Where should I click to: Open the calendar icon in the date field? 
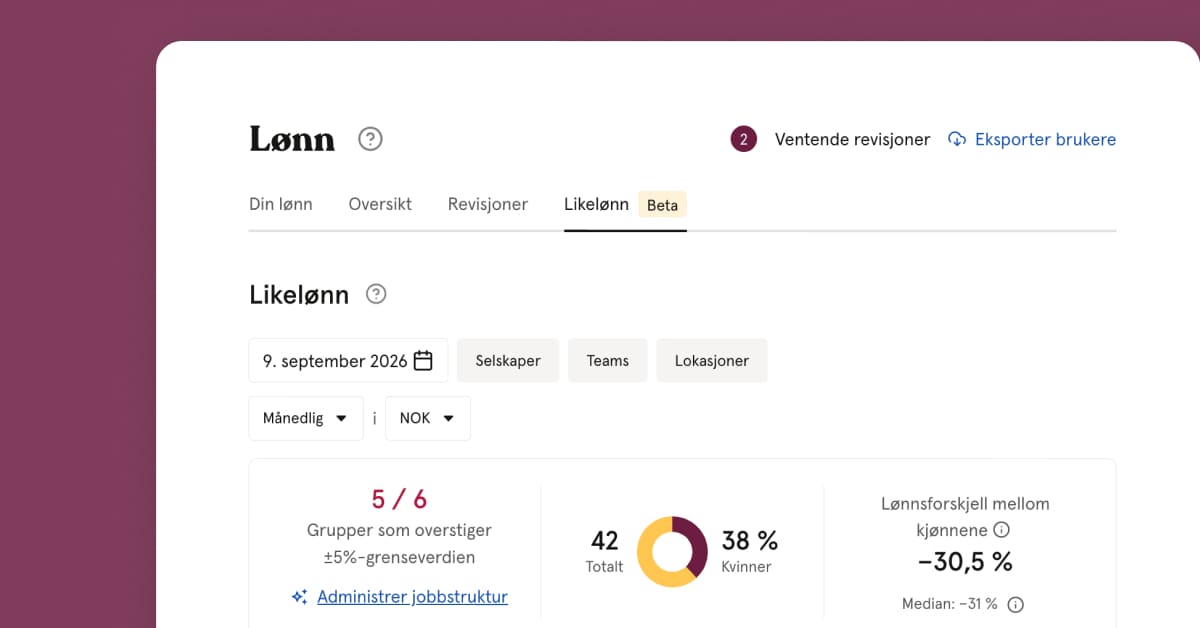423,360
